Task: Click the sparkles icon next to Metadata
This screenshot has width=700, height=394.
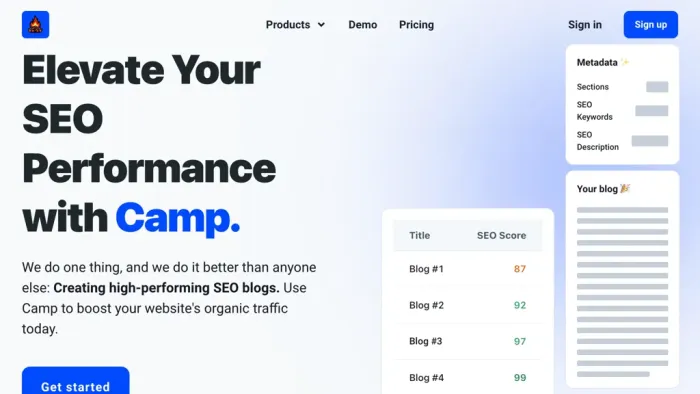Action: [x=625, y=62]
